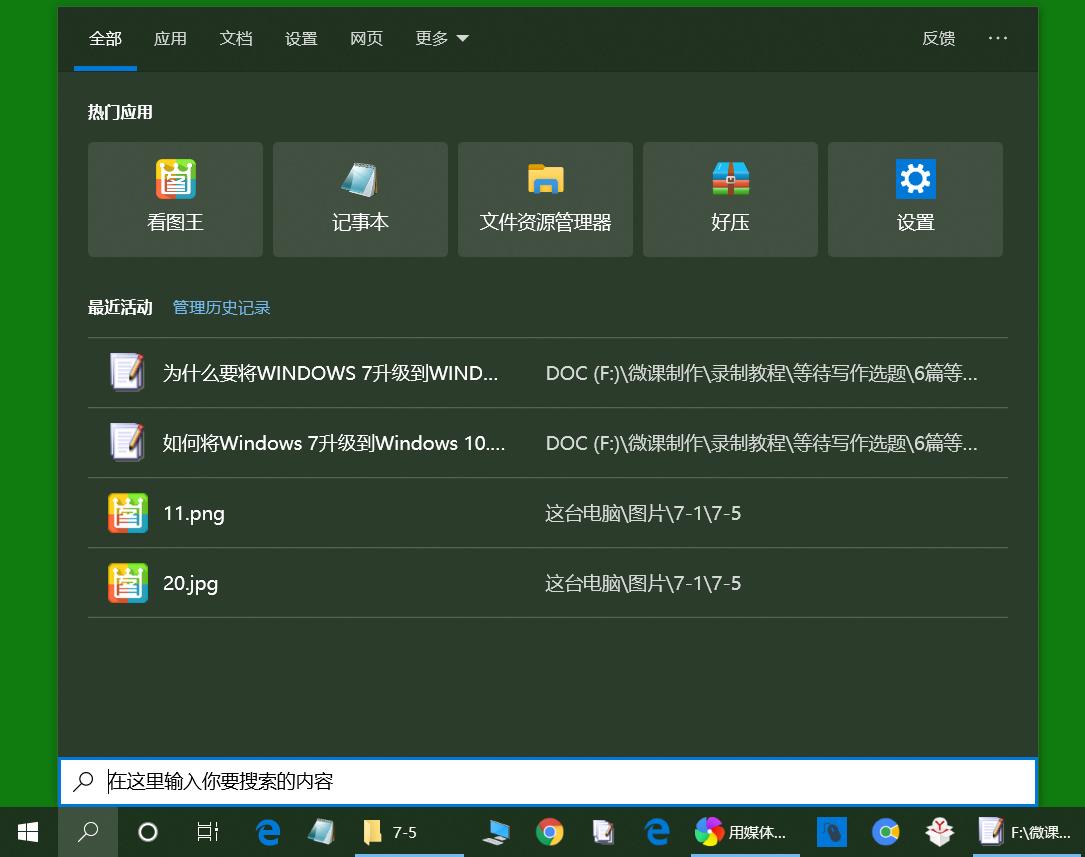This screenshot has width=1085, height=857.
Task: Click the 管理历史记录 link
Action: click(221, 307)
